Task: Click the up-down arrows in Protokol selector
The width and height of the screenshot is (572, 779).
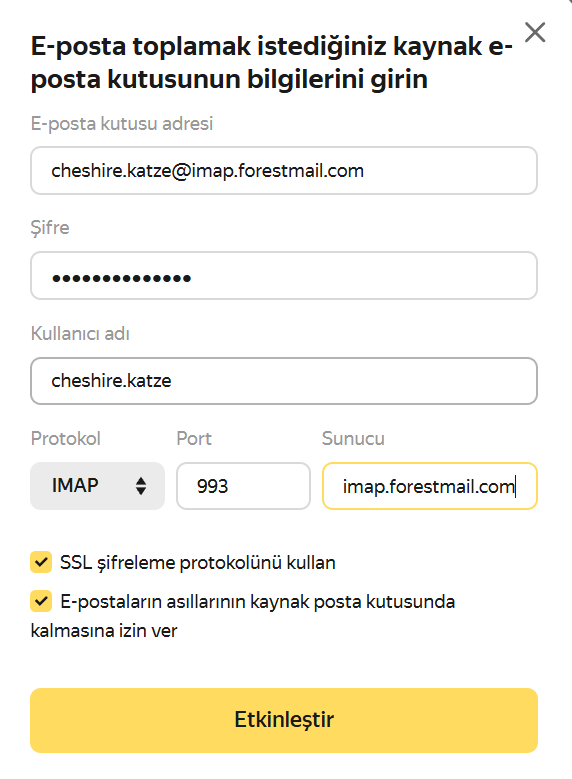Action: 141,486
